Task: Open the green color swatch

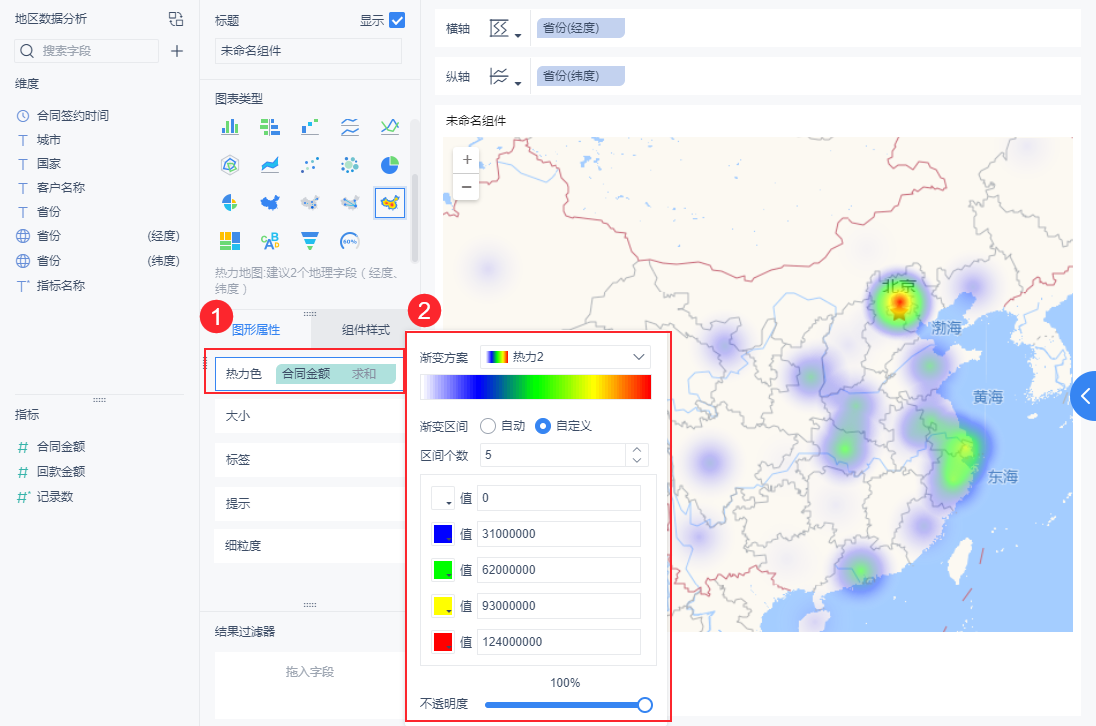Action: coord(443,570)
